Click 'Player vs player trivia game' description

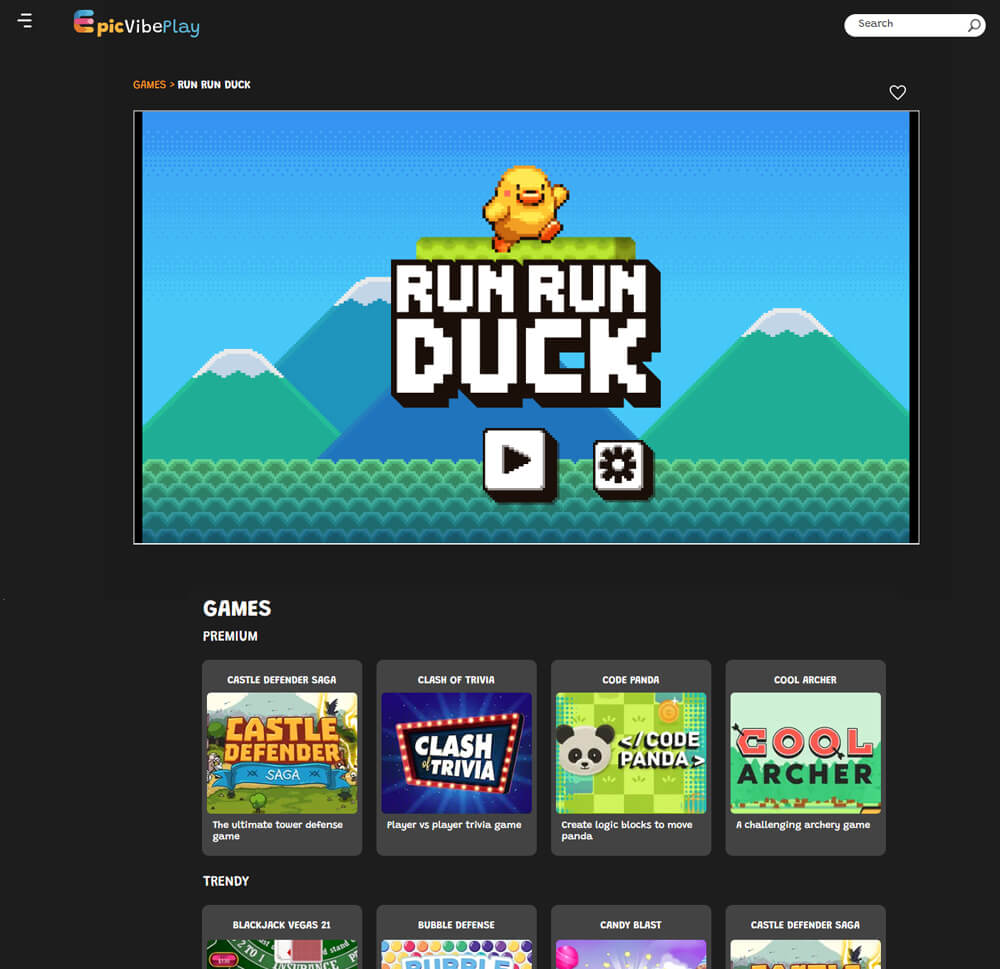tap(454, 825)
